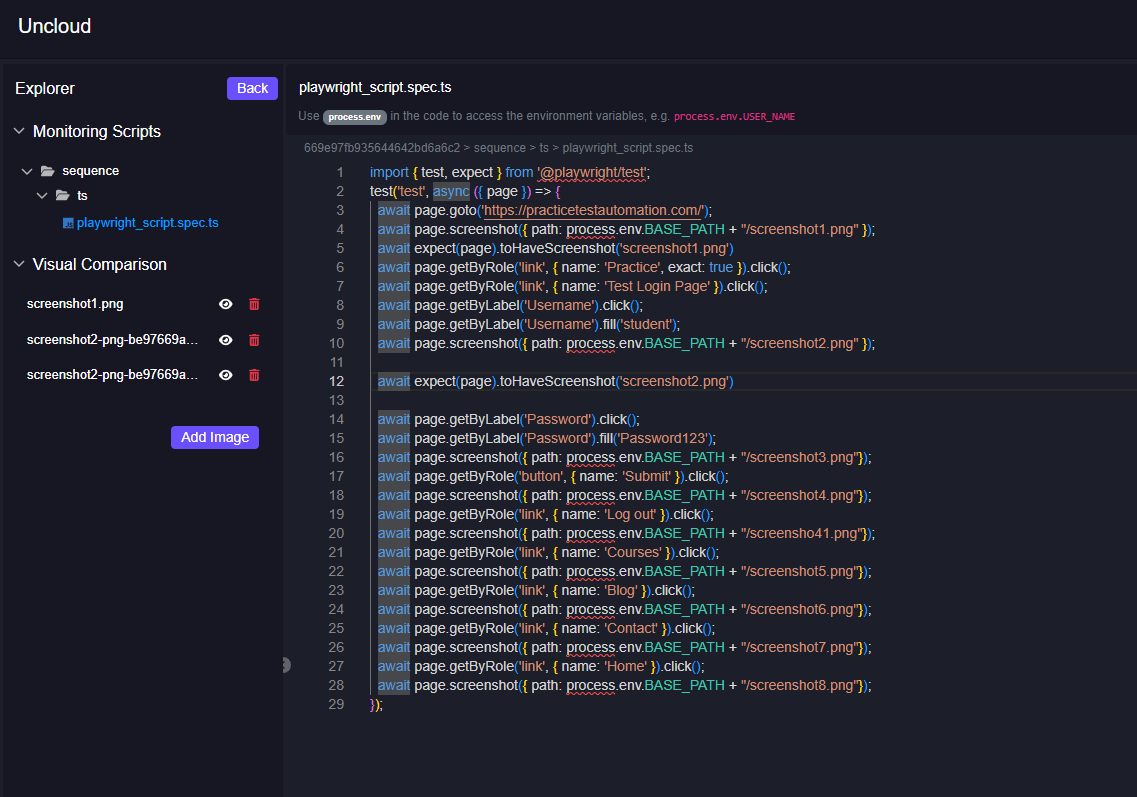Click the 'Log out' string on line 19
This screenshot has height=797, width=1137.
[x=631, y=514]
